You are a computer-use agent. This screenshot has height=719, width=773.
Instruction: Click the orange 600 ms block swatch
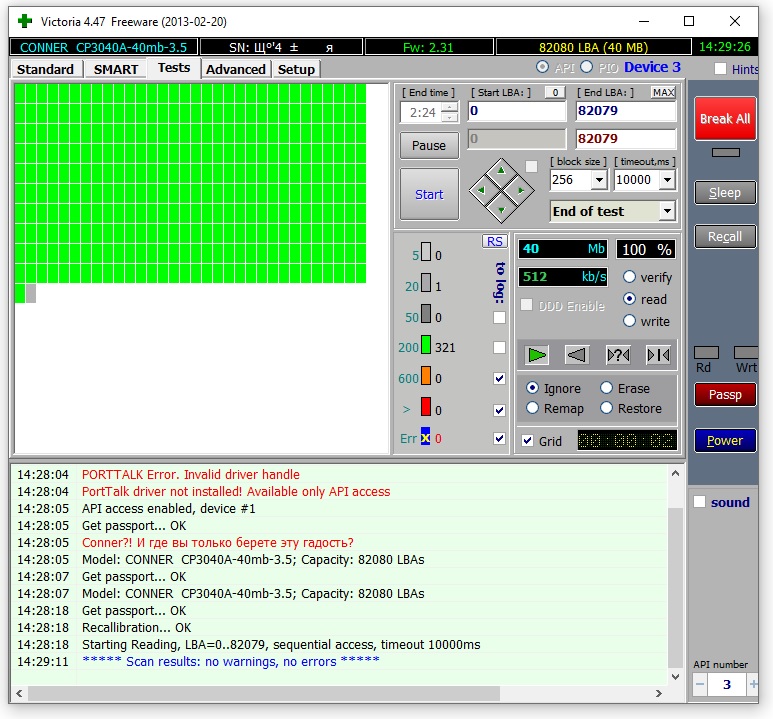pyautogui.click(x=426, y=376)
